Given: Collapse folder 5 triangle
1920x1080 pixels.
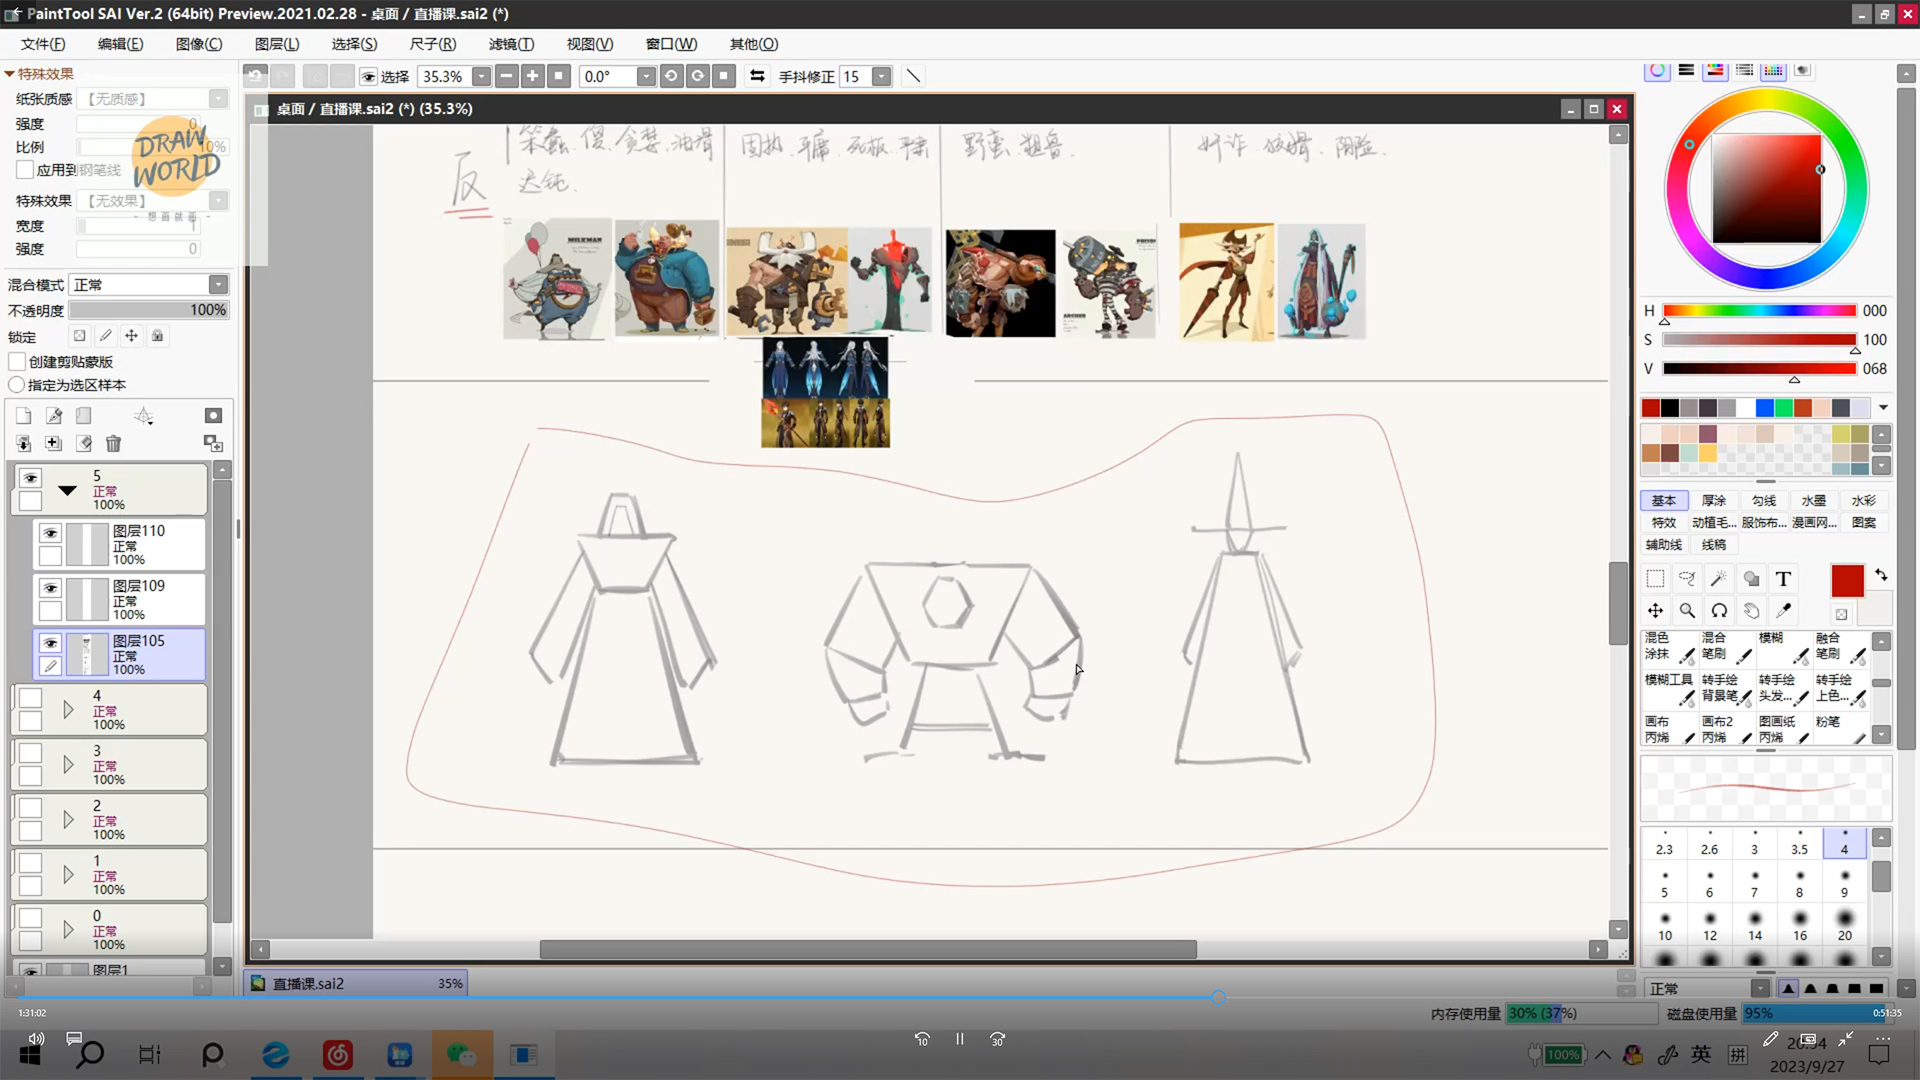Looking at the screenshot, I should [x=67, y=490].
